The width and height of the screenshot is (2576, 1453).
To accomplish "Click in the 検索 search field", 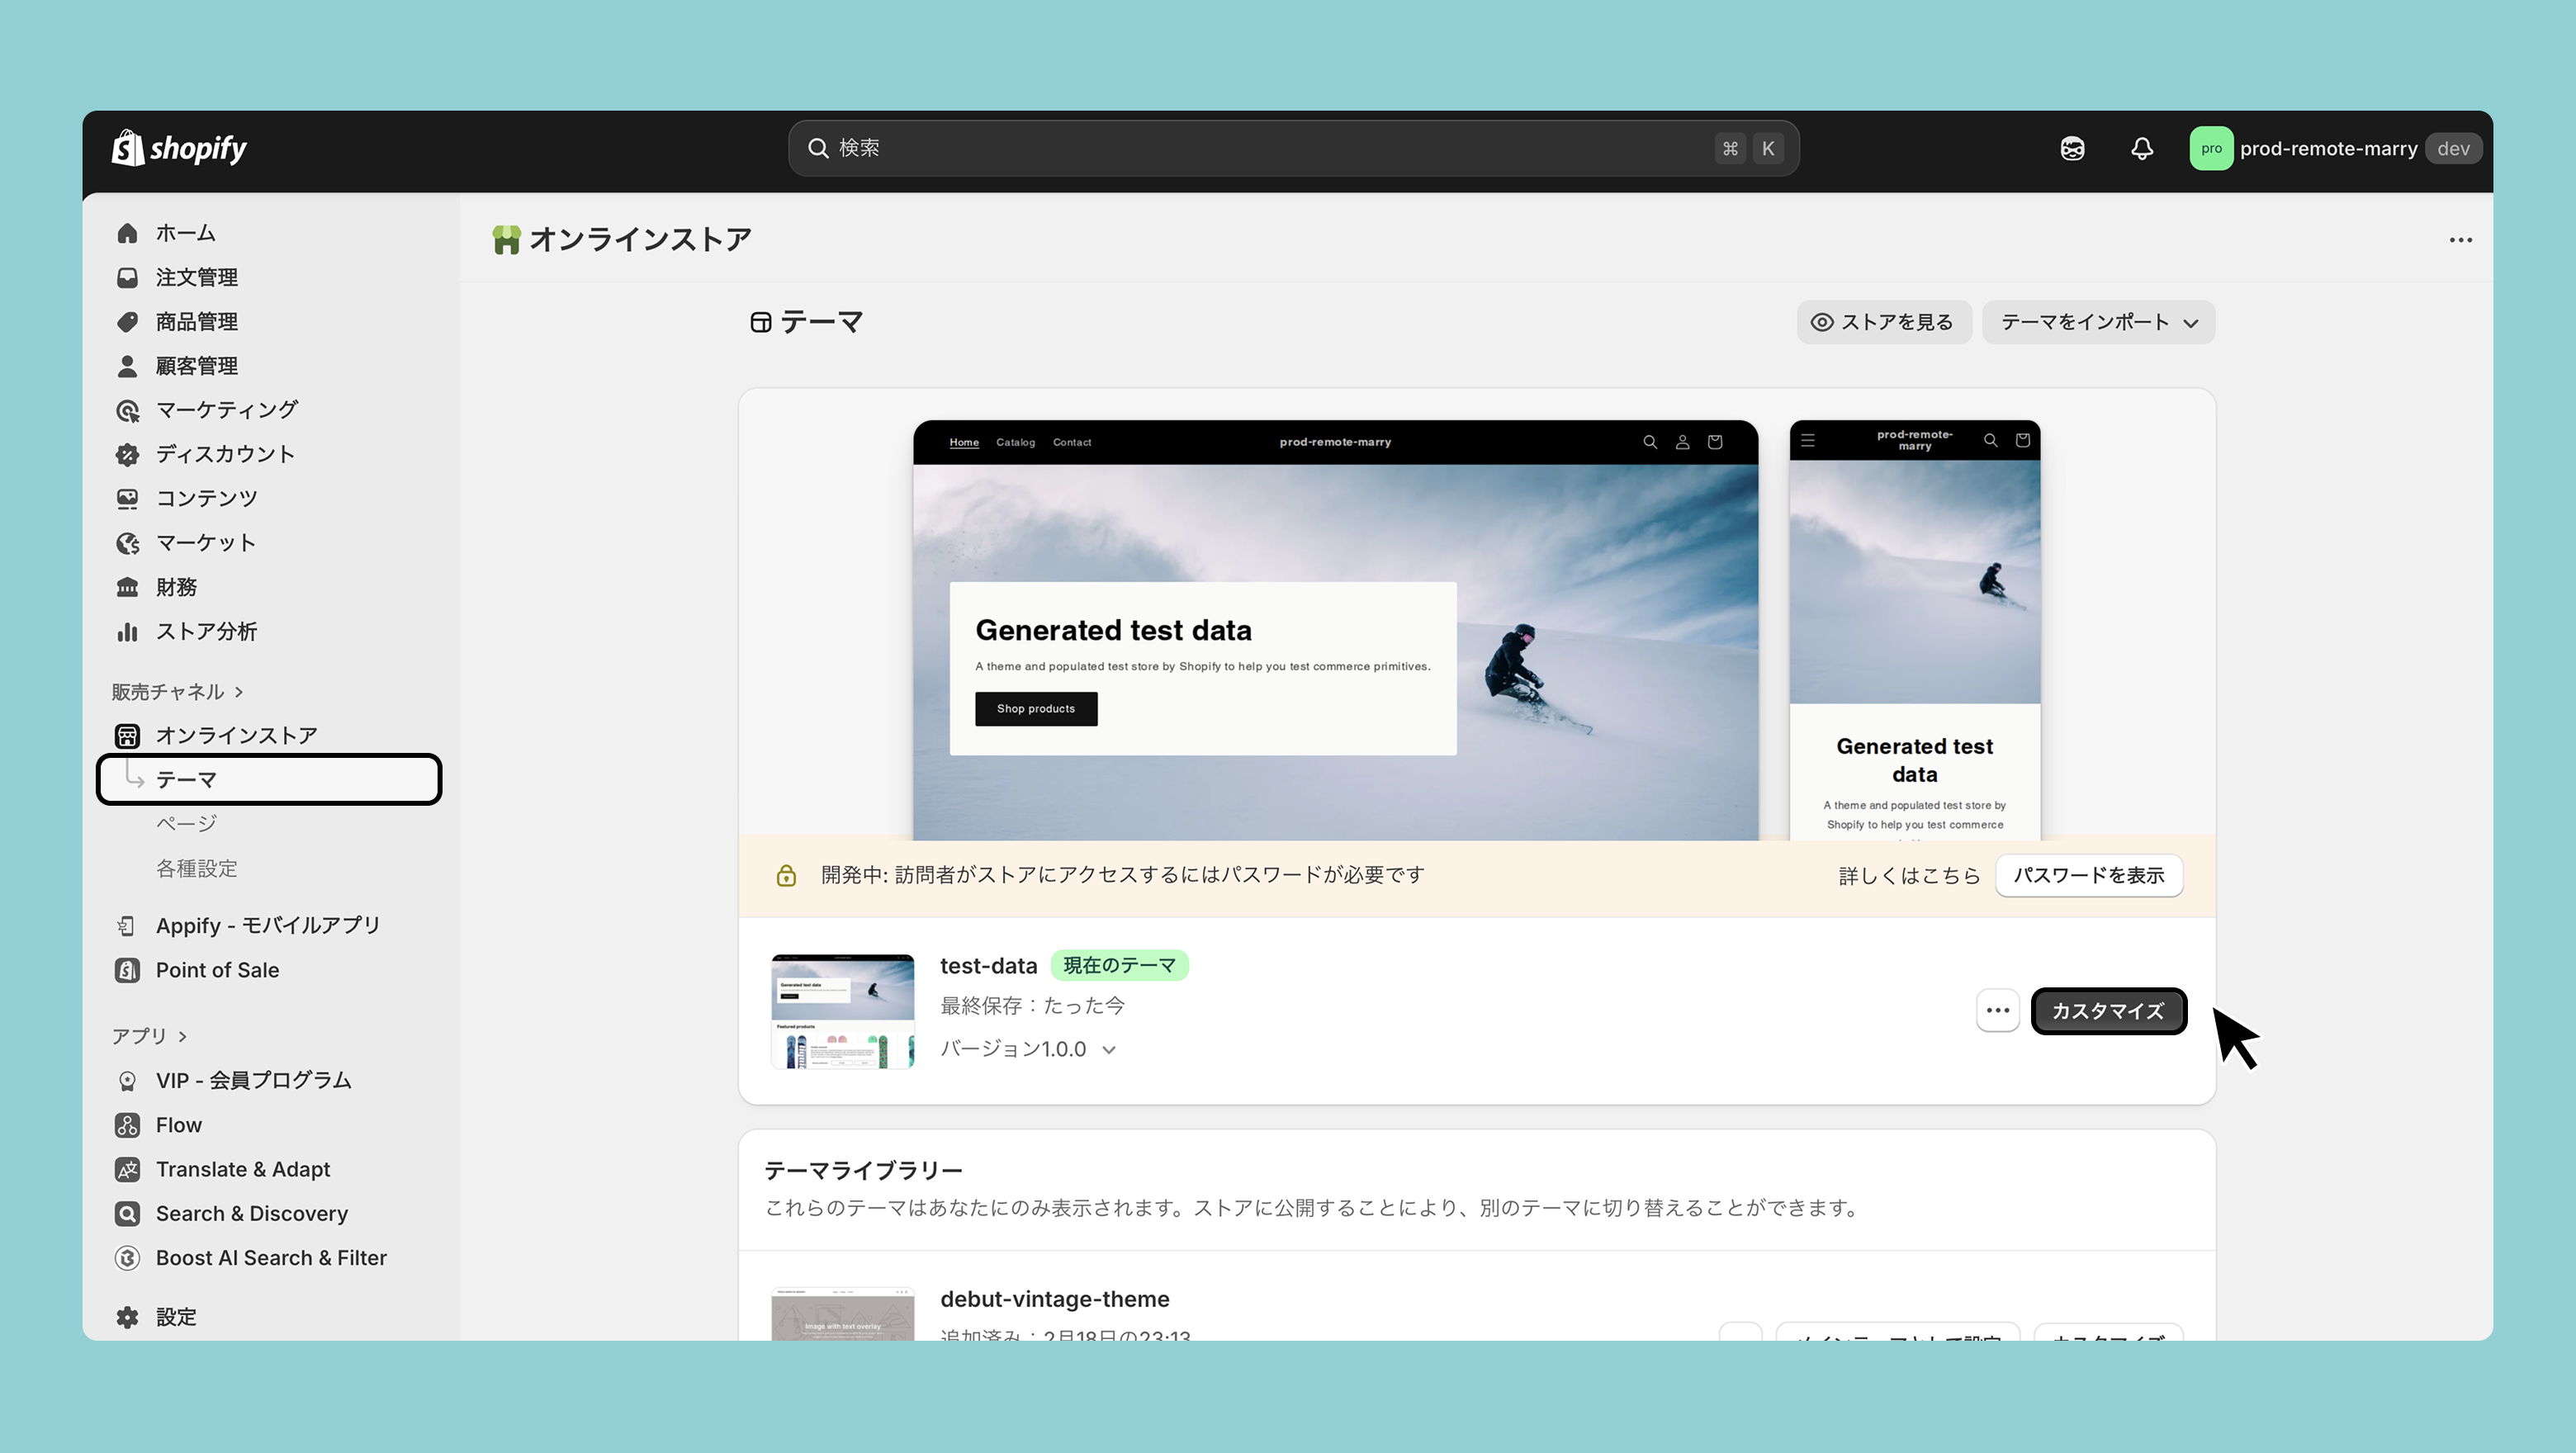I will point(1270,148).
